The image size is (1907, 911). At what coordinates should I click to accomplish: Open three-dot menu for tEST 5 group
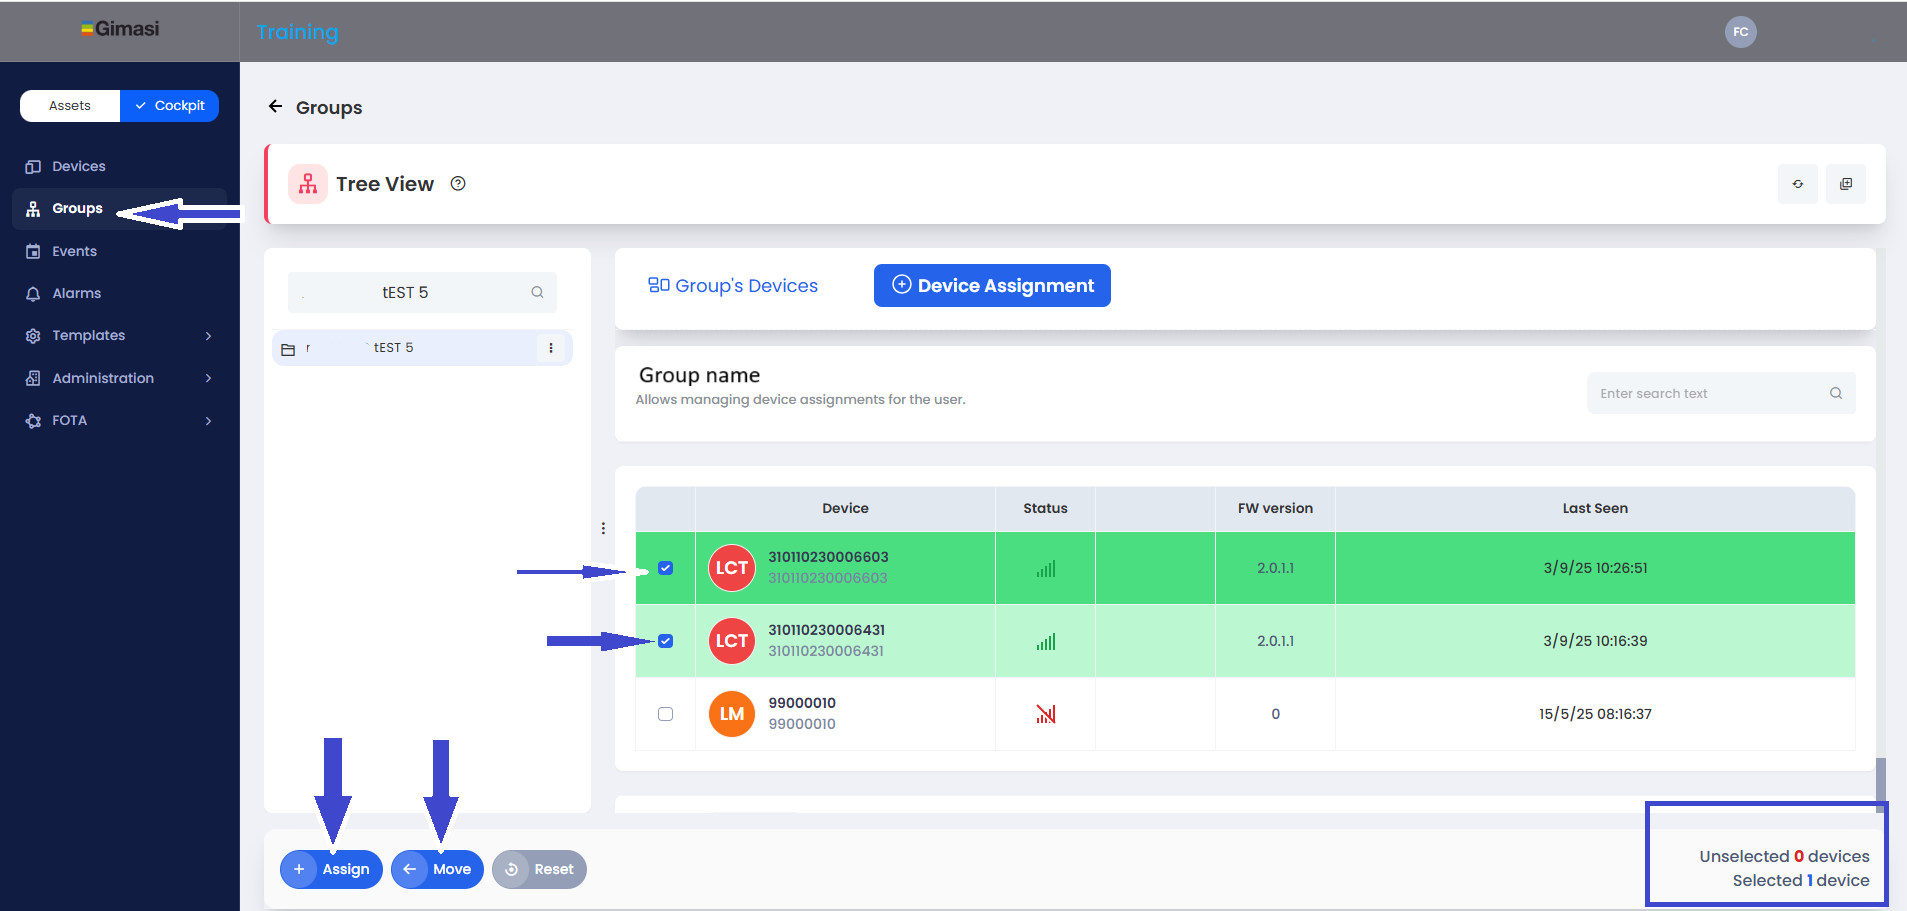pos(551,348)
